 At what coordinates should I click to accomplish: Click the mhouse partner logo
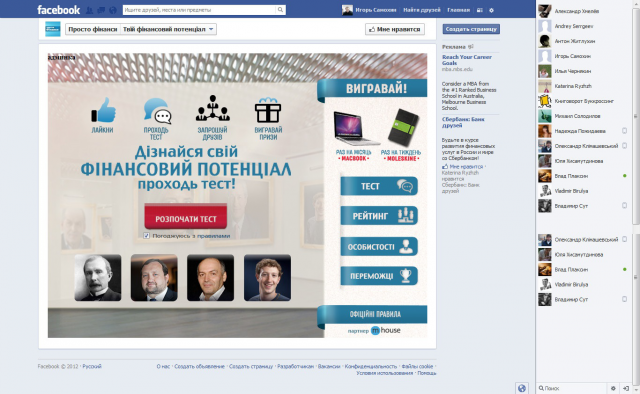(x=385, y=330)
